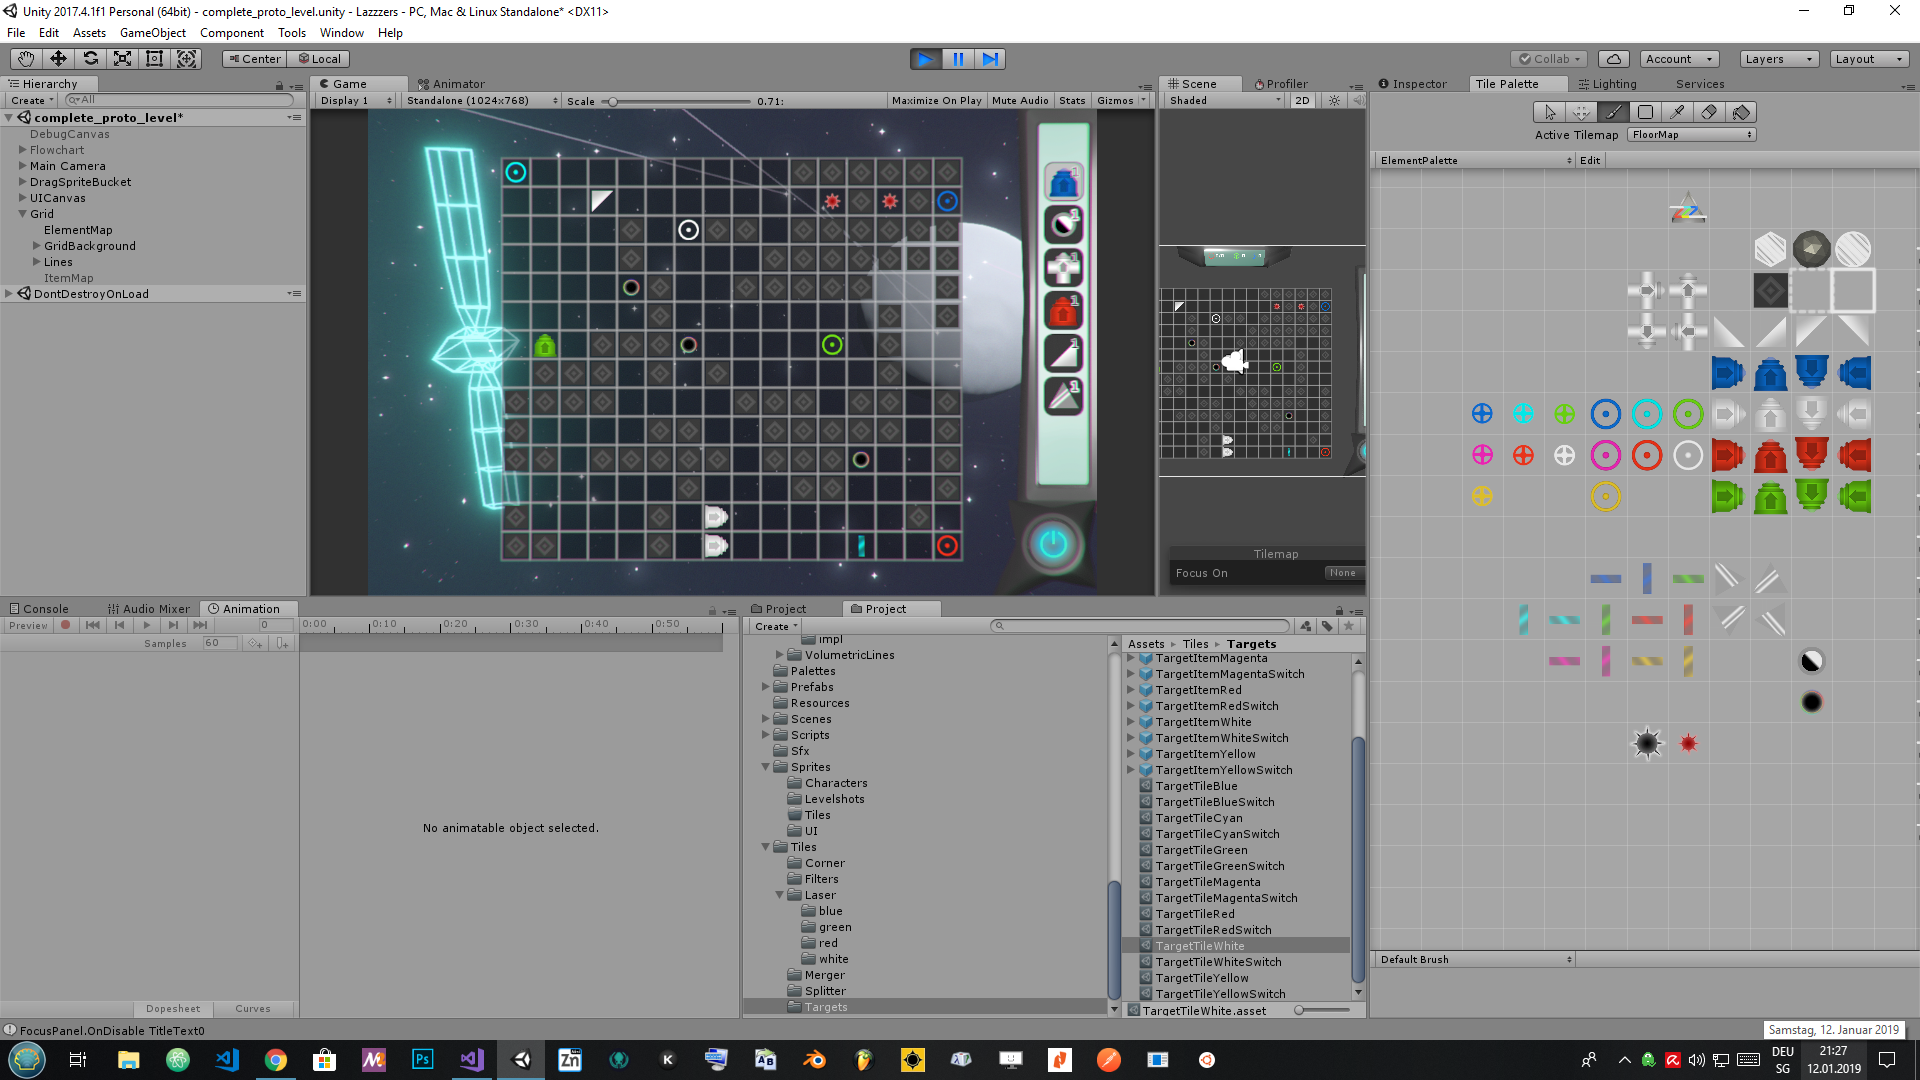The height and width of the screenshot is (1080, 1920).
Task: Select the Box Fill rectangle tool
Action: [1645, 112]
